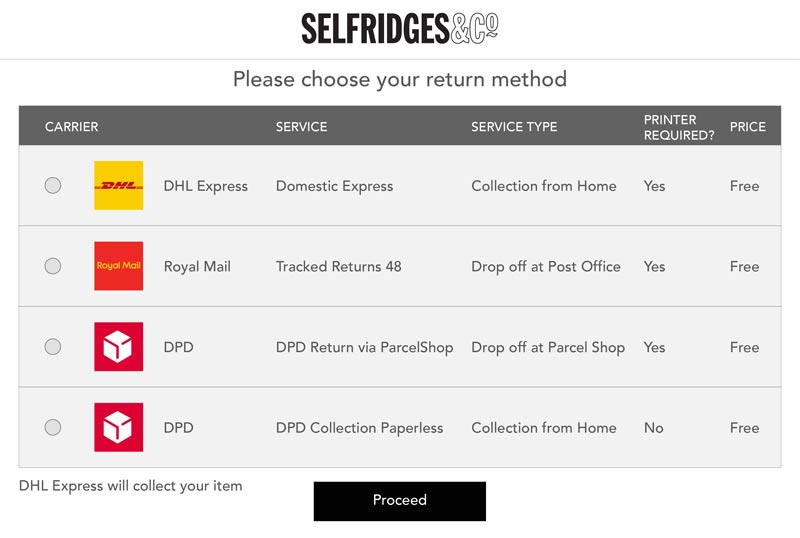The height and width of the screenshot is (538, 800).
Task: Click the SERVICE TYPE column header
Action: point(514,127)
